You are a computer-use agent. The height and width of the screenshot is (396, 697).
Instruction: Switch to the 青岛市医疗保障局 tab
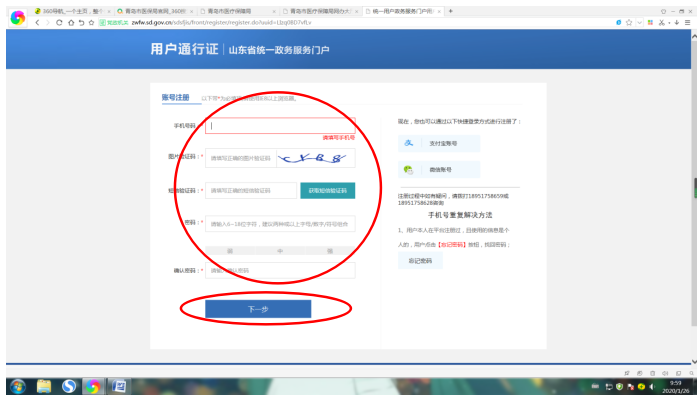click(237, 11)
